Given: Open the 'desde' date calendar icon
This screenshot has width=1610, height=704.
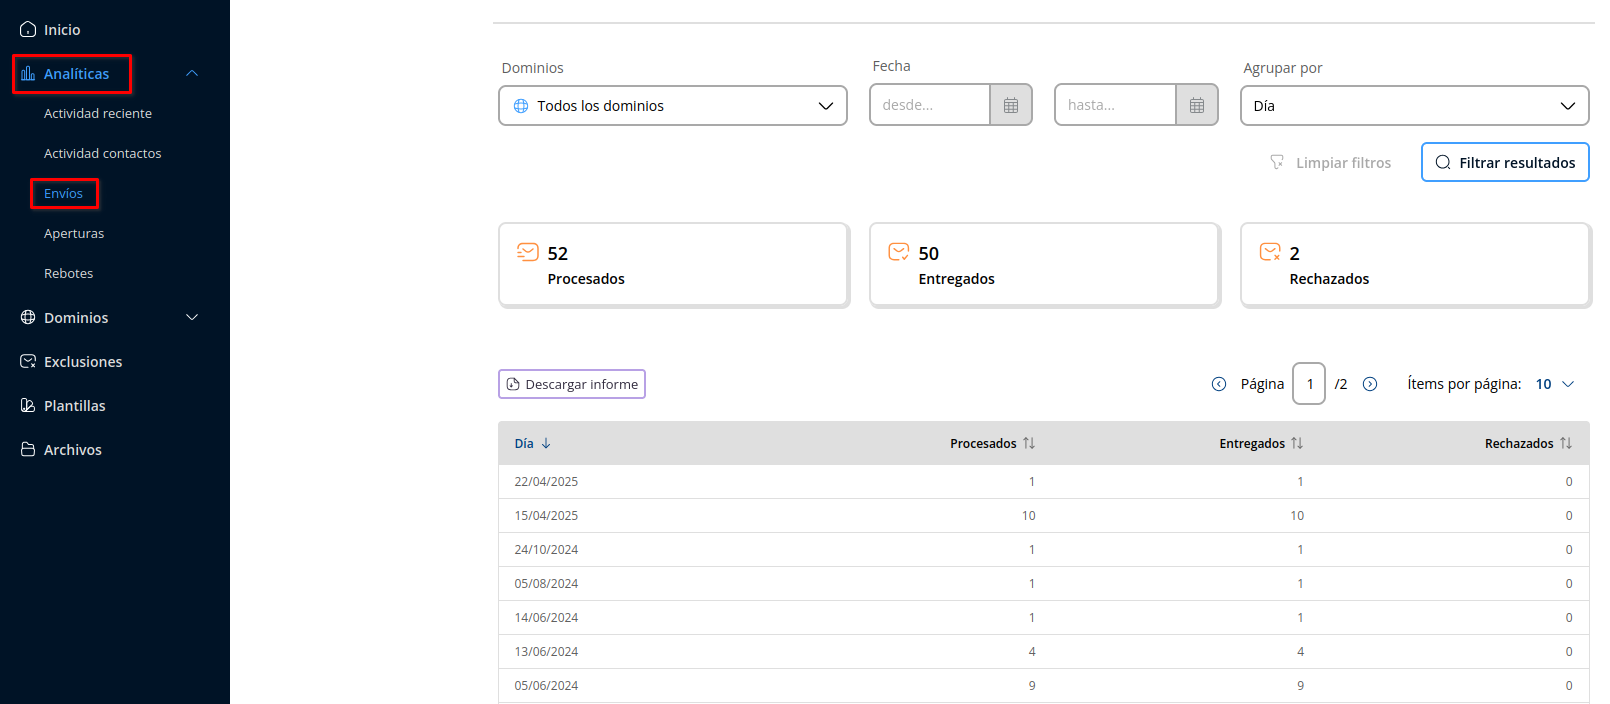Looking at the screenshot, I should (1010, 105).
